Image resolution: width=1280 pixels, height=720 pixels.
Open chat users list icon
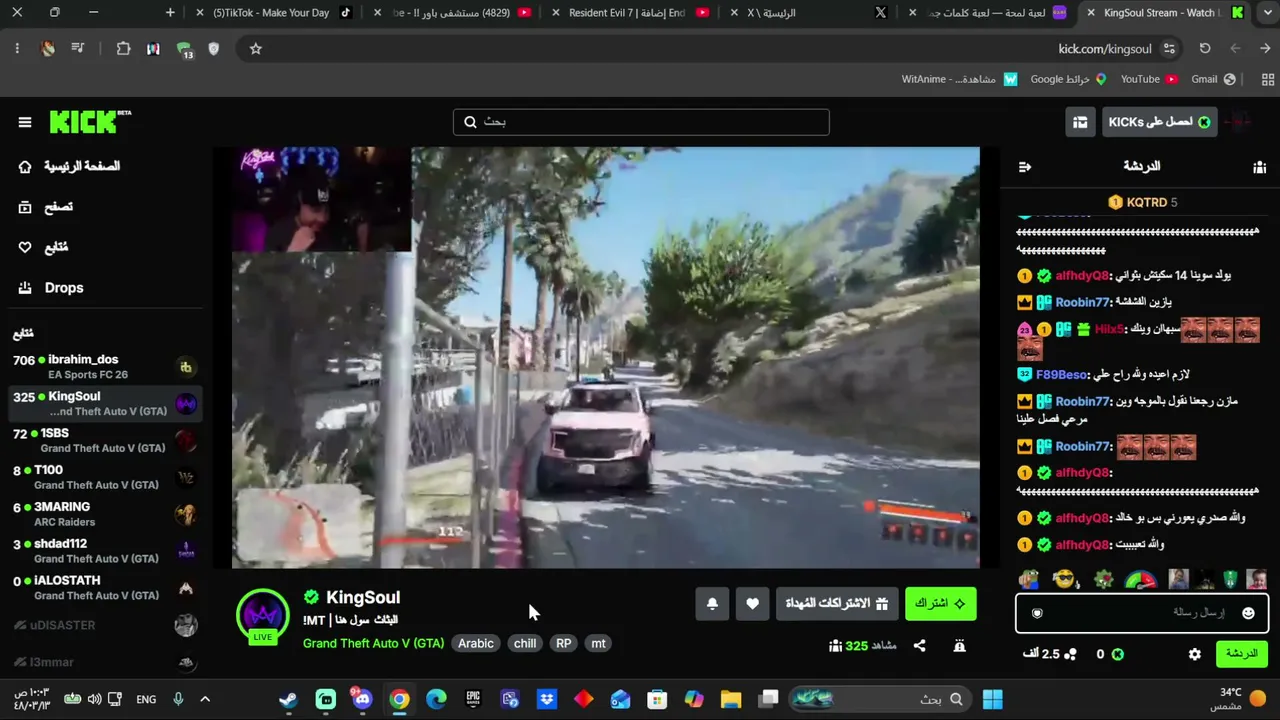[x=1259, y=167]
